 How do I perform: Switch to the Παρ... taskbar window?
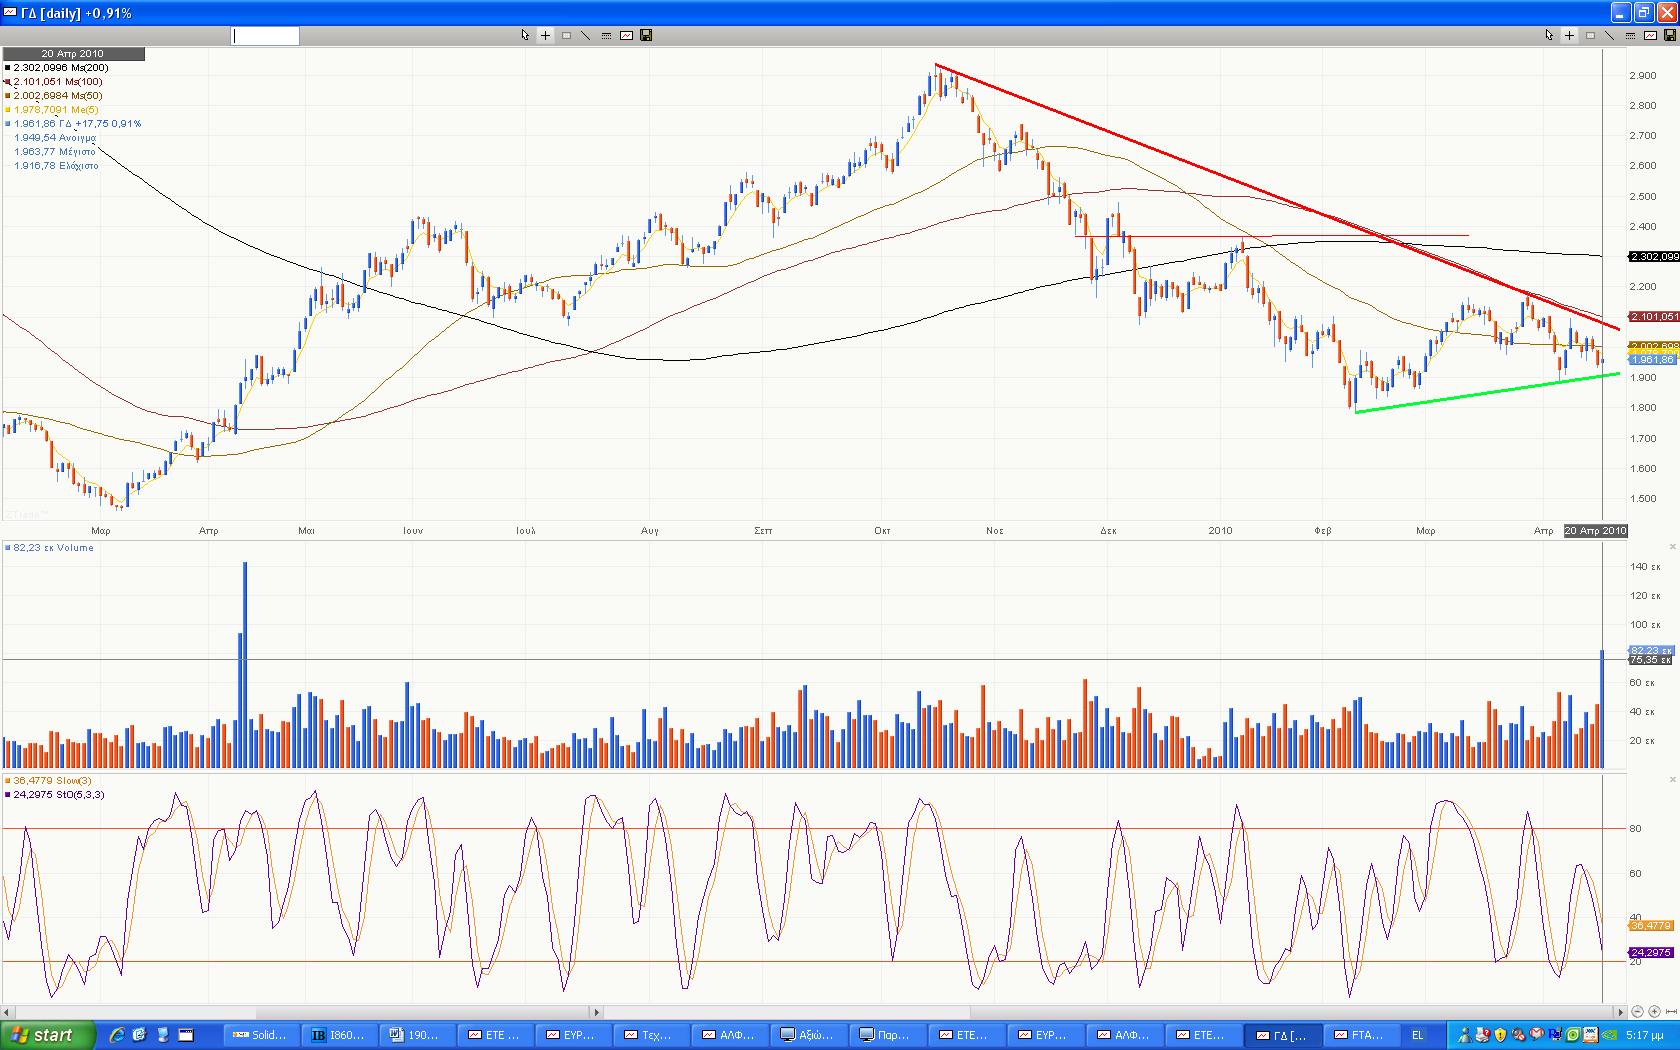click(887, 1035)
